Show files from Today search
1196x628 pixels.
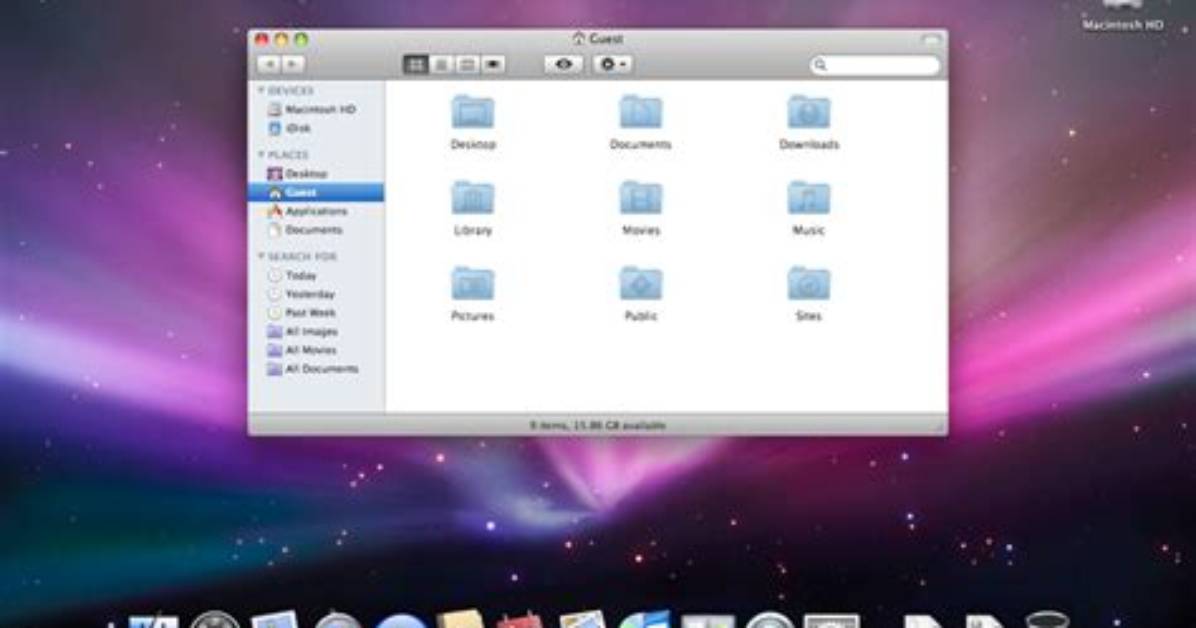point(316,275)
